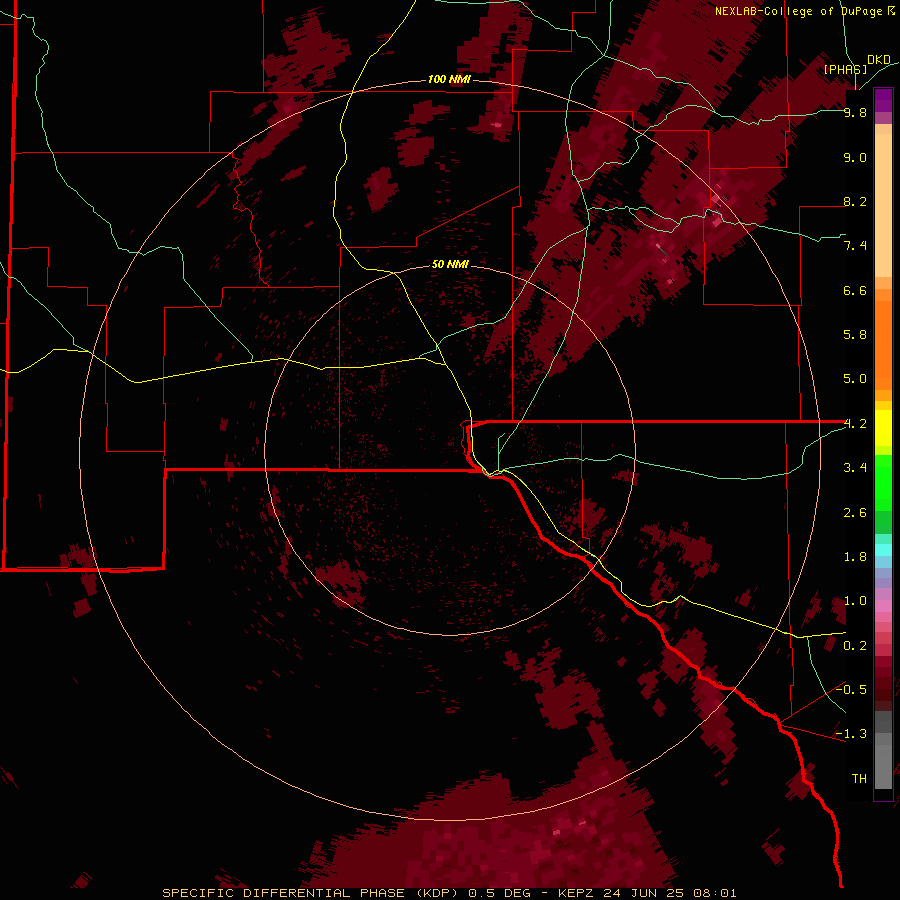Pick the yellow segment of the color bar
This screenshot has width=900, height=900.
point(883,428)
